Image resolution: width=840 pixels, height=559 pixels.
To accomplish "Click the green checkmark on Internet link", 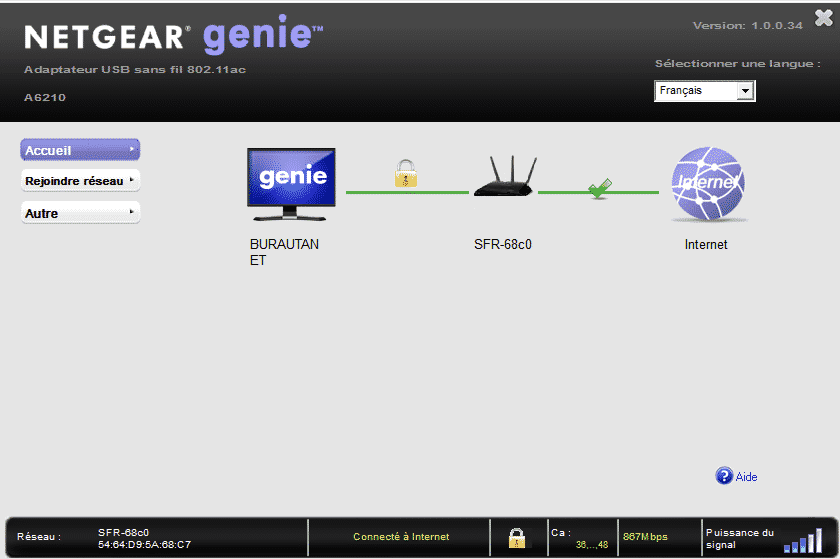I will [x=599, y=188].
